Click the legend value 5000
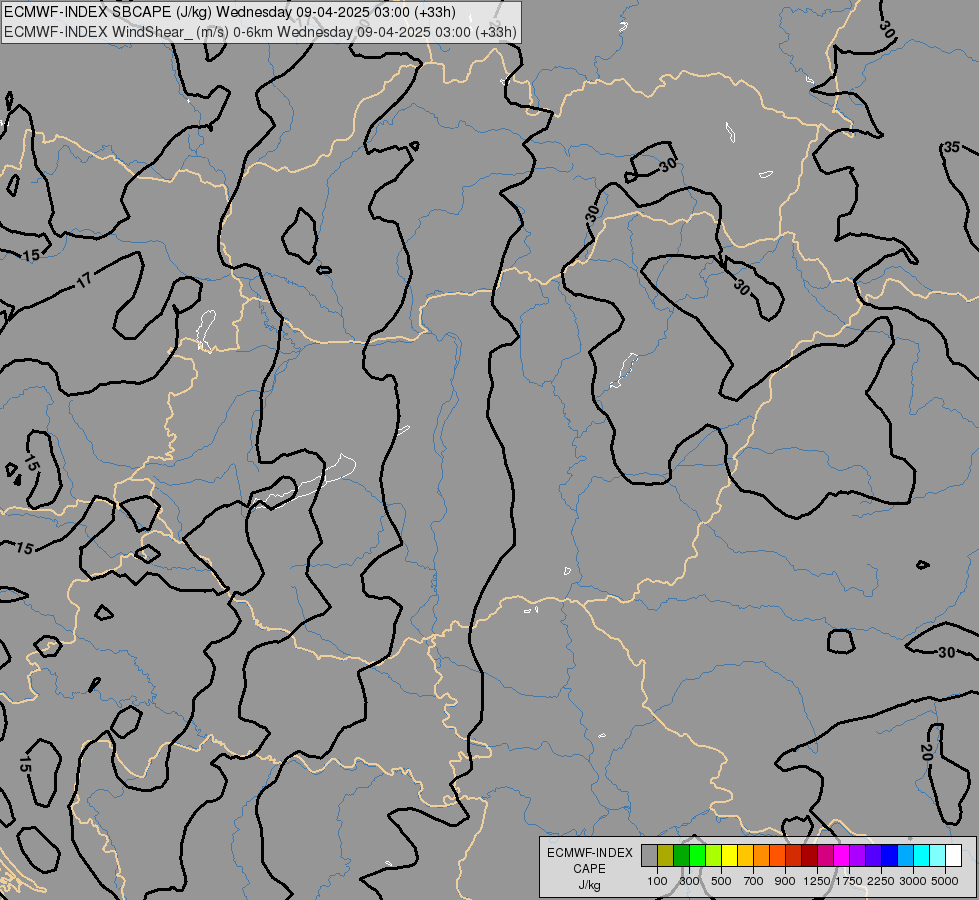The width and height of the screenshot is (979, 900). [x=945, y=881]
